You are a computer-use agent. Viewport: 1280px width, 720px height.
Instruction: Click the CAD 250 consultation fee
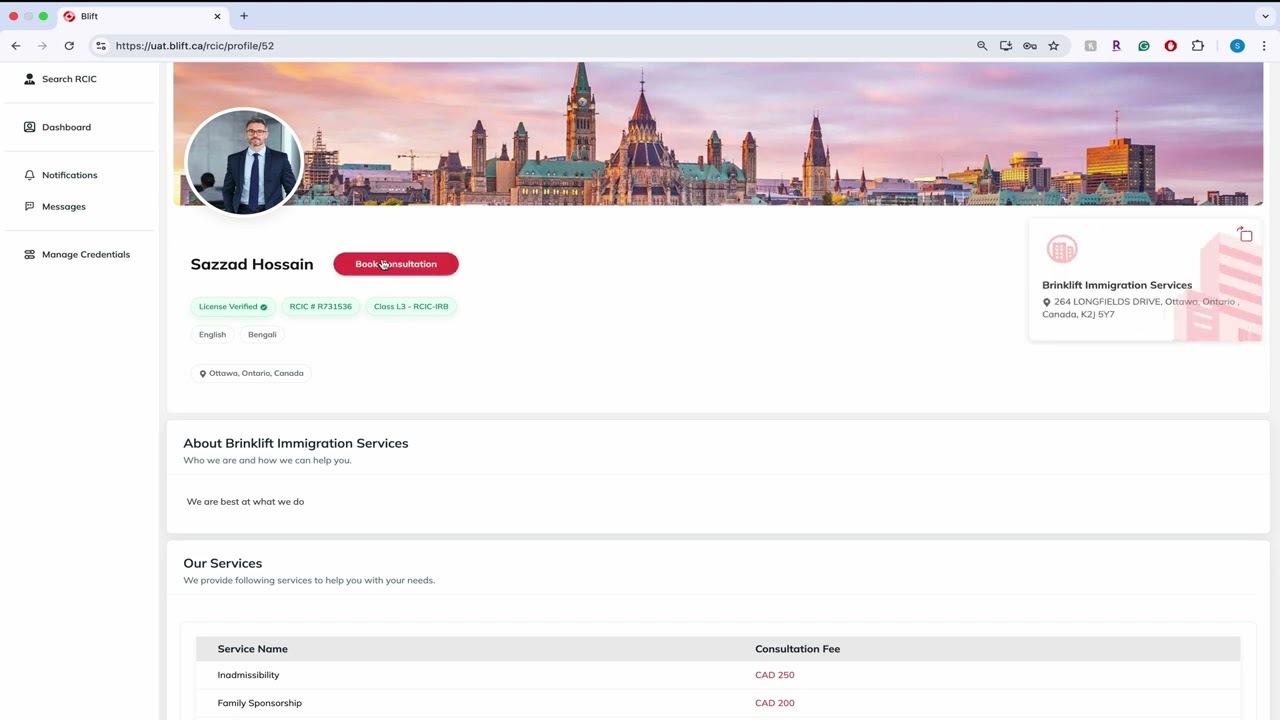[x=775, y=675]
